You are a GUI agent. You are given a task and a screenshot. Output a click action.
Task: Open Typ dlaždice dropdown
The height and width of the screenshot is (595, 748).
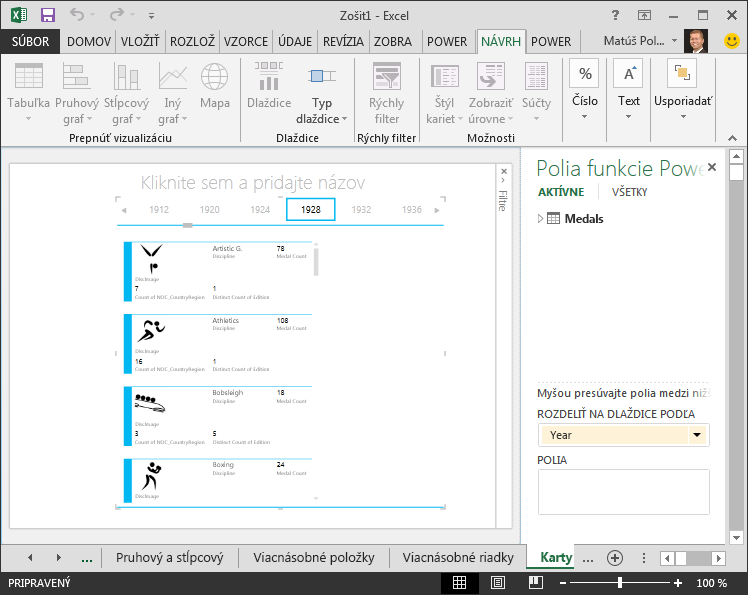coord(322,93)
